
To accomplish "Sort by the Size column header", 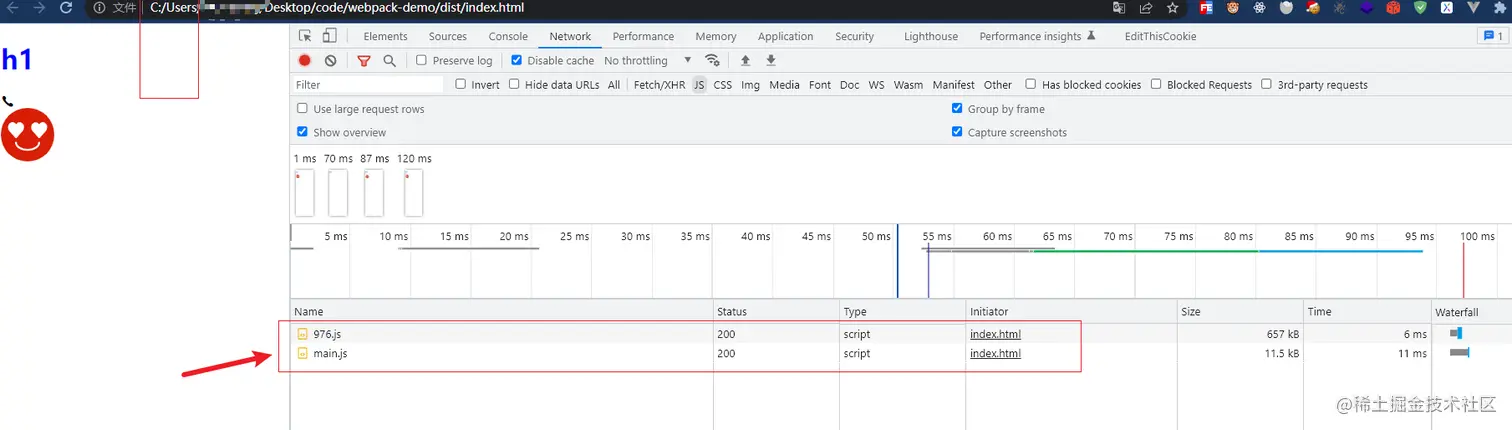I will (1241, 312).
